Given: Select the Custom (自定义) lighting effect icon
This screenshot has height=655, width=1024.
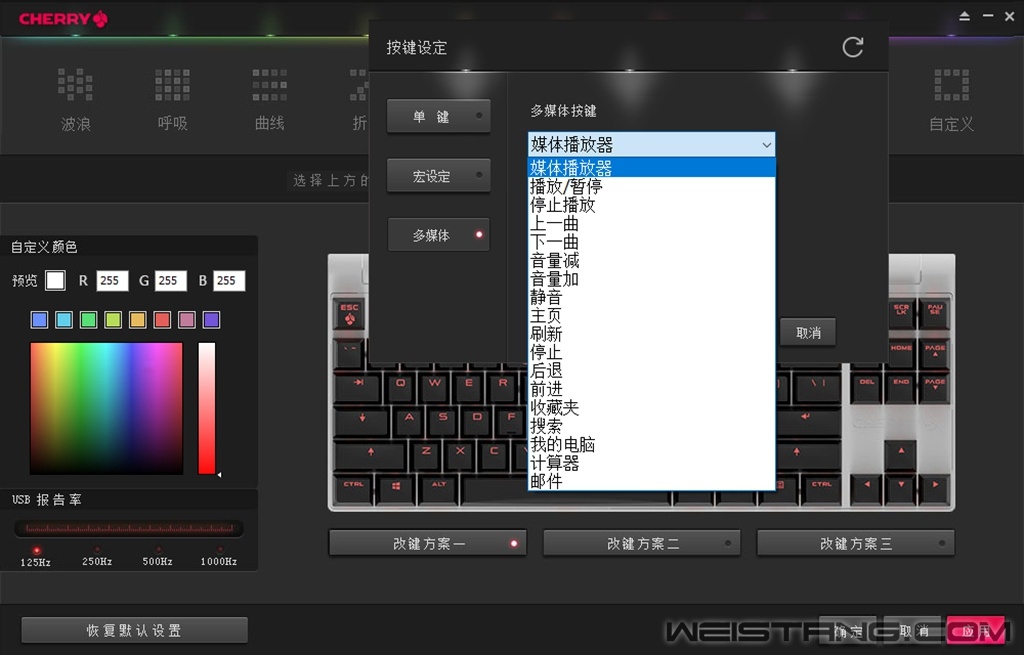Looking at the screenshot, I should pyautogui.click(x=951, y=85).
